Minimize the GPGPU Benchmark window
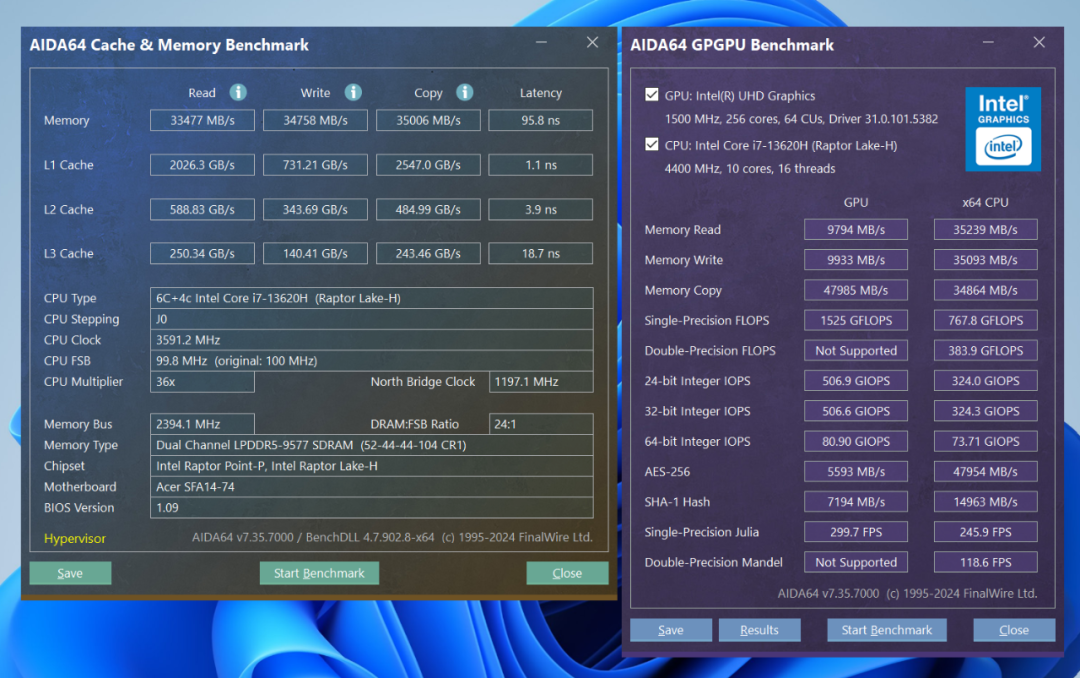The width and height of the screenshot is (1080, 678). click(x=988, y=43)
